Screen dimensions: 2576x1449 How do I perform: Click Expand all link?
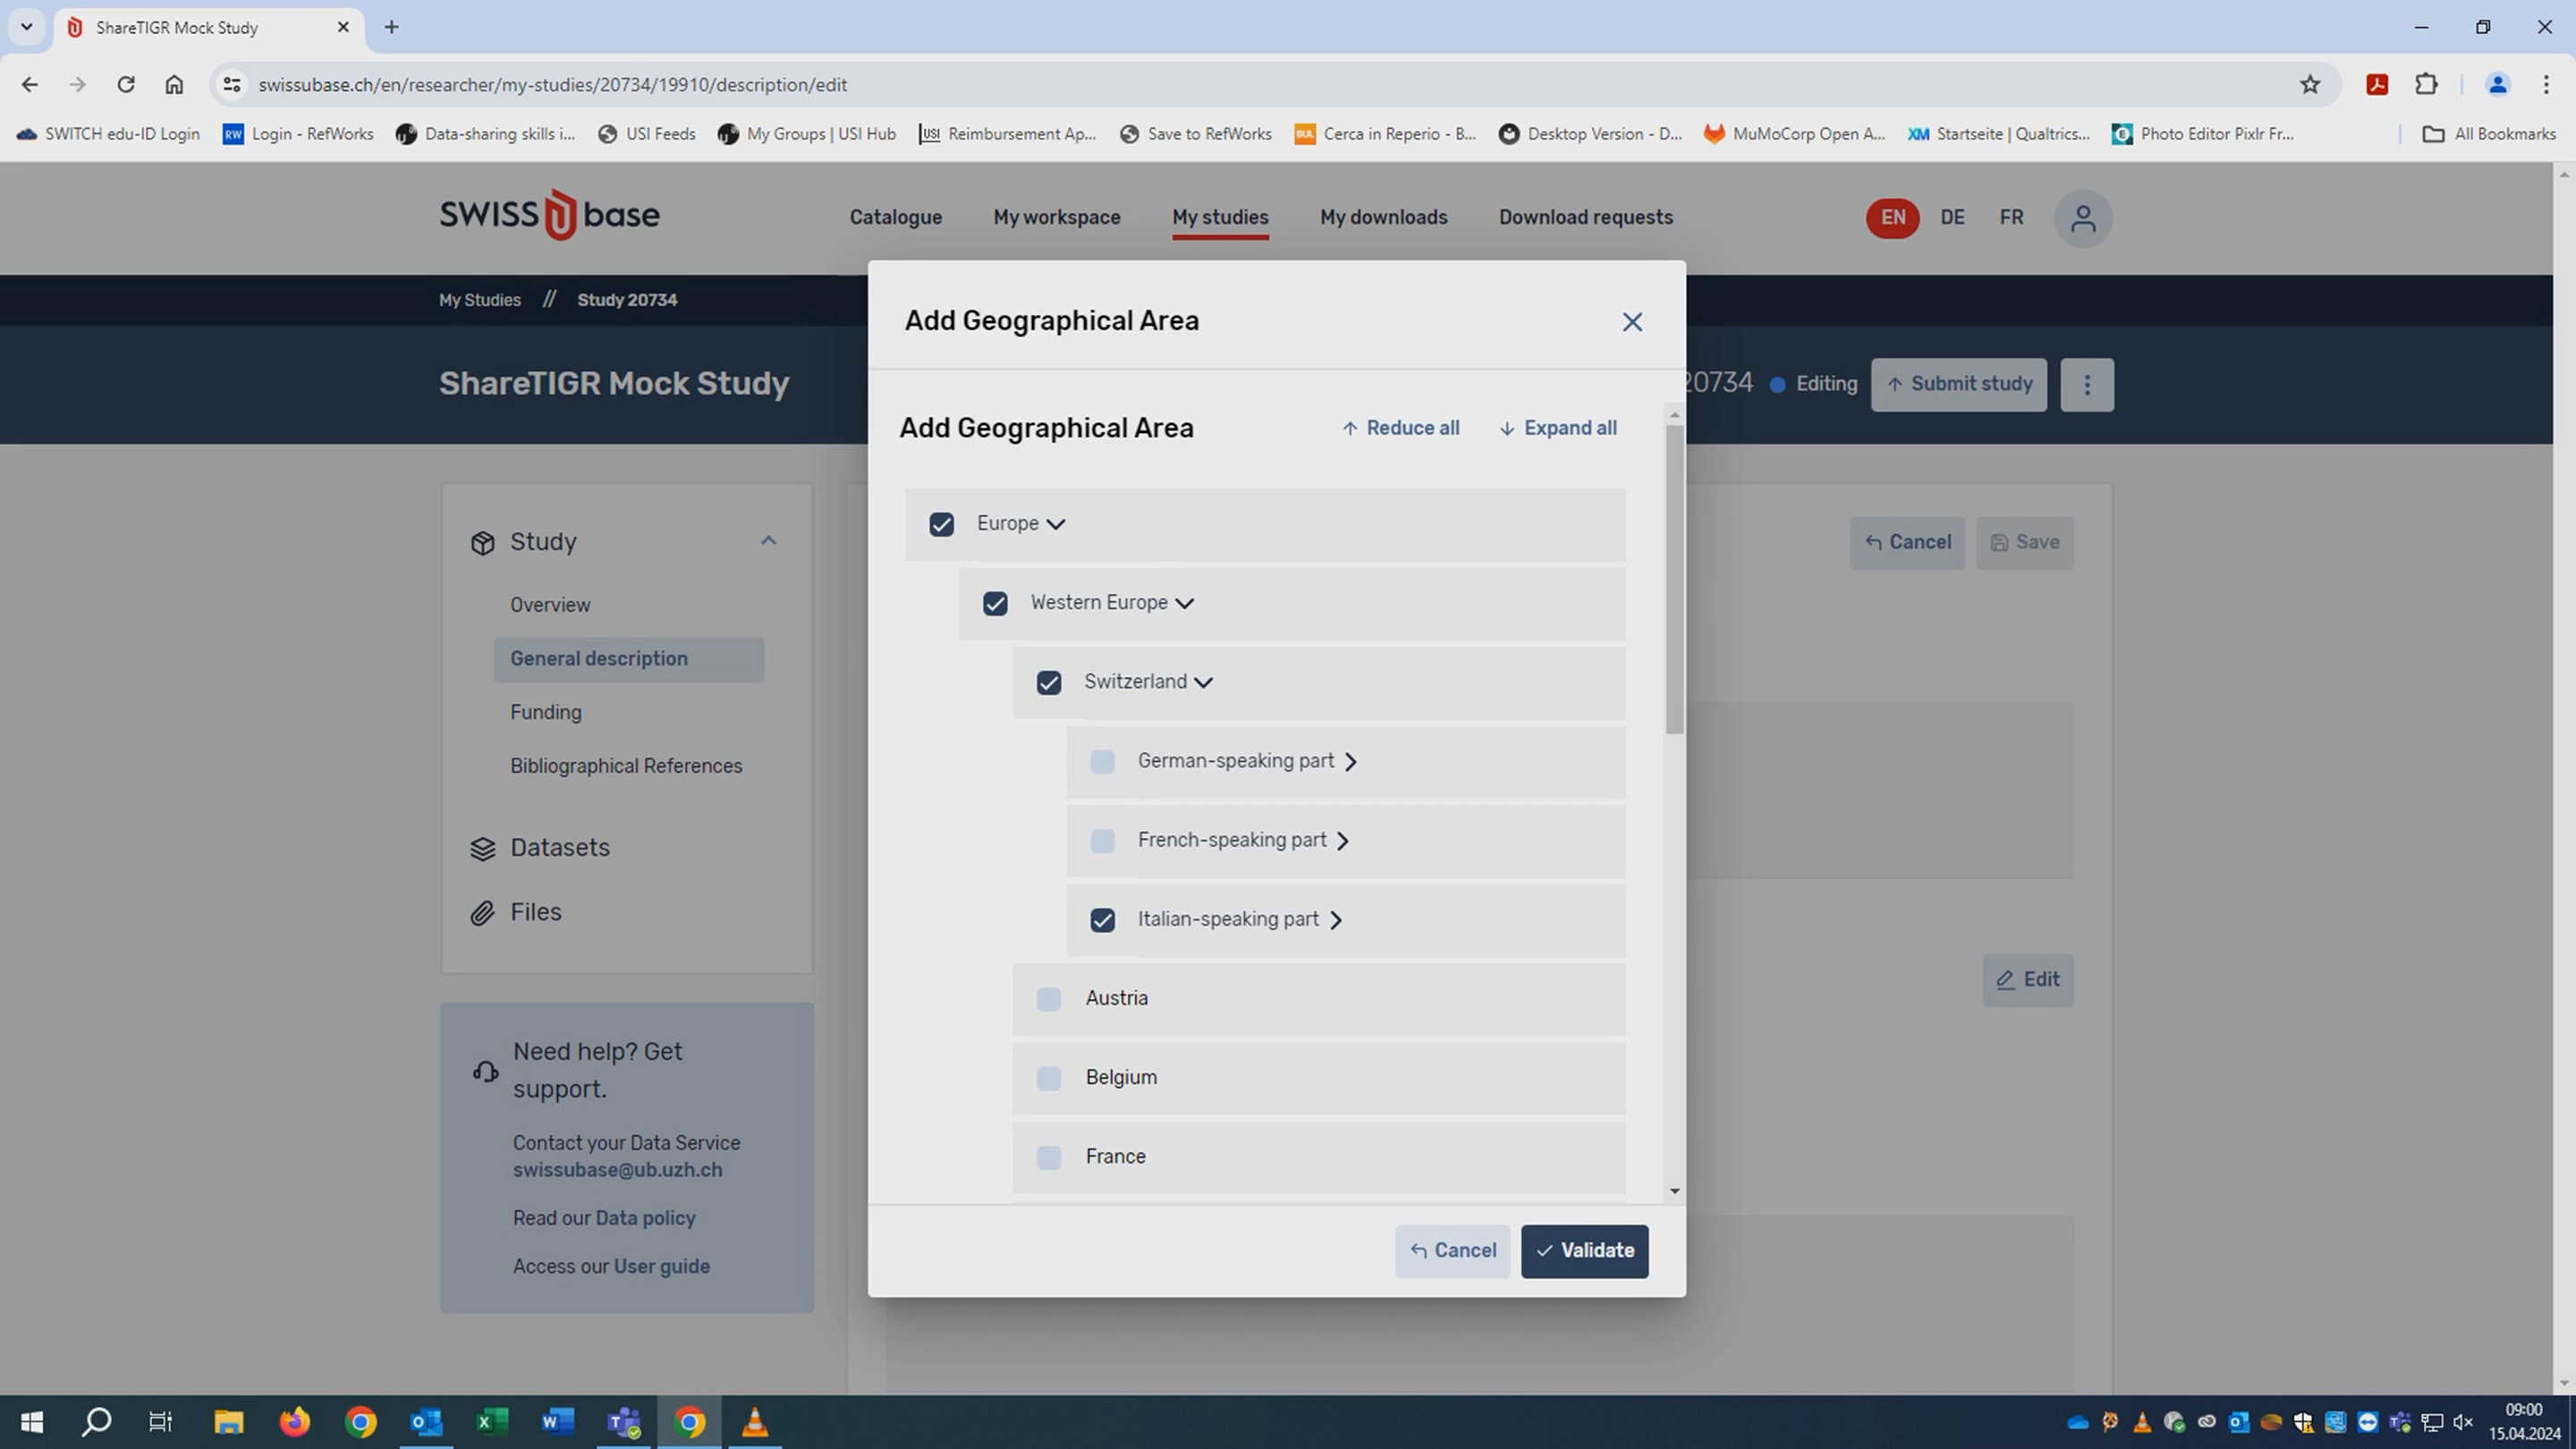[x=1558, y=428]
